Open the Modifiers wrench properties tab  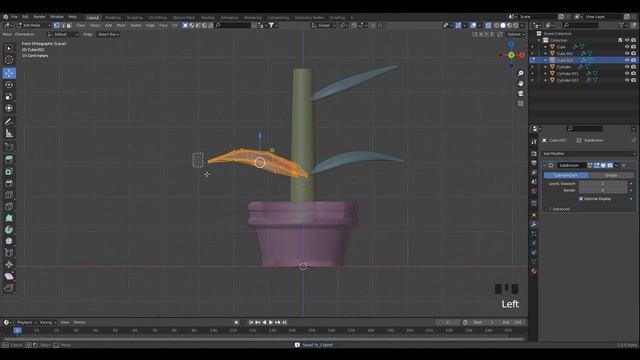[534, 224]
